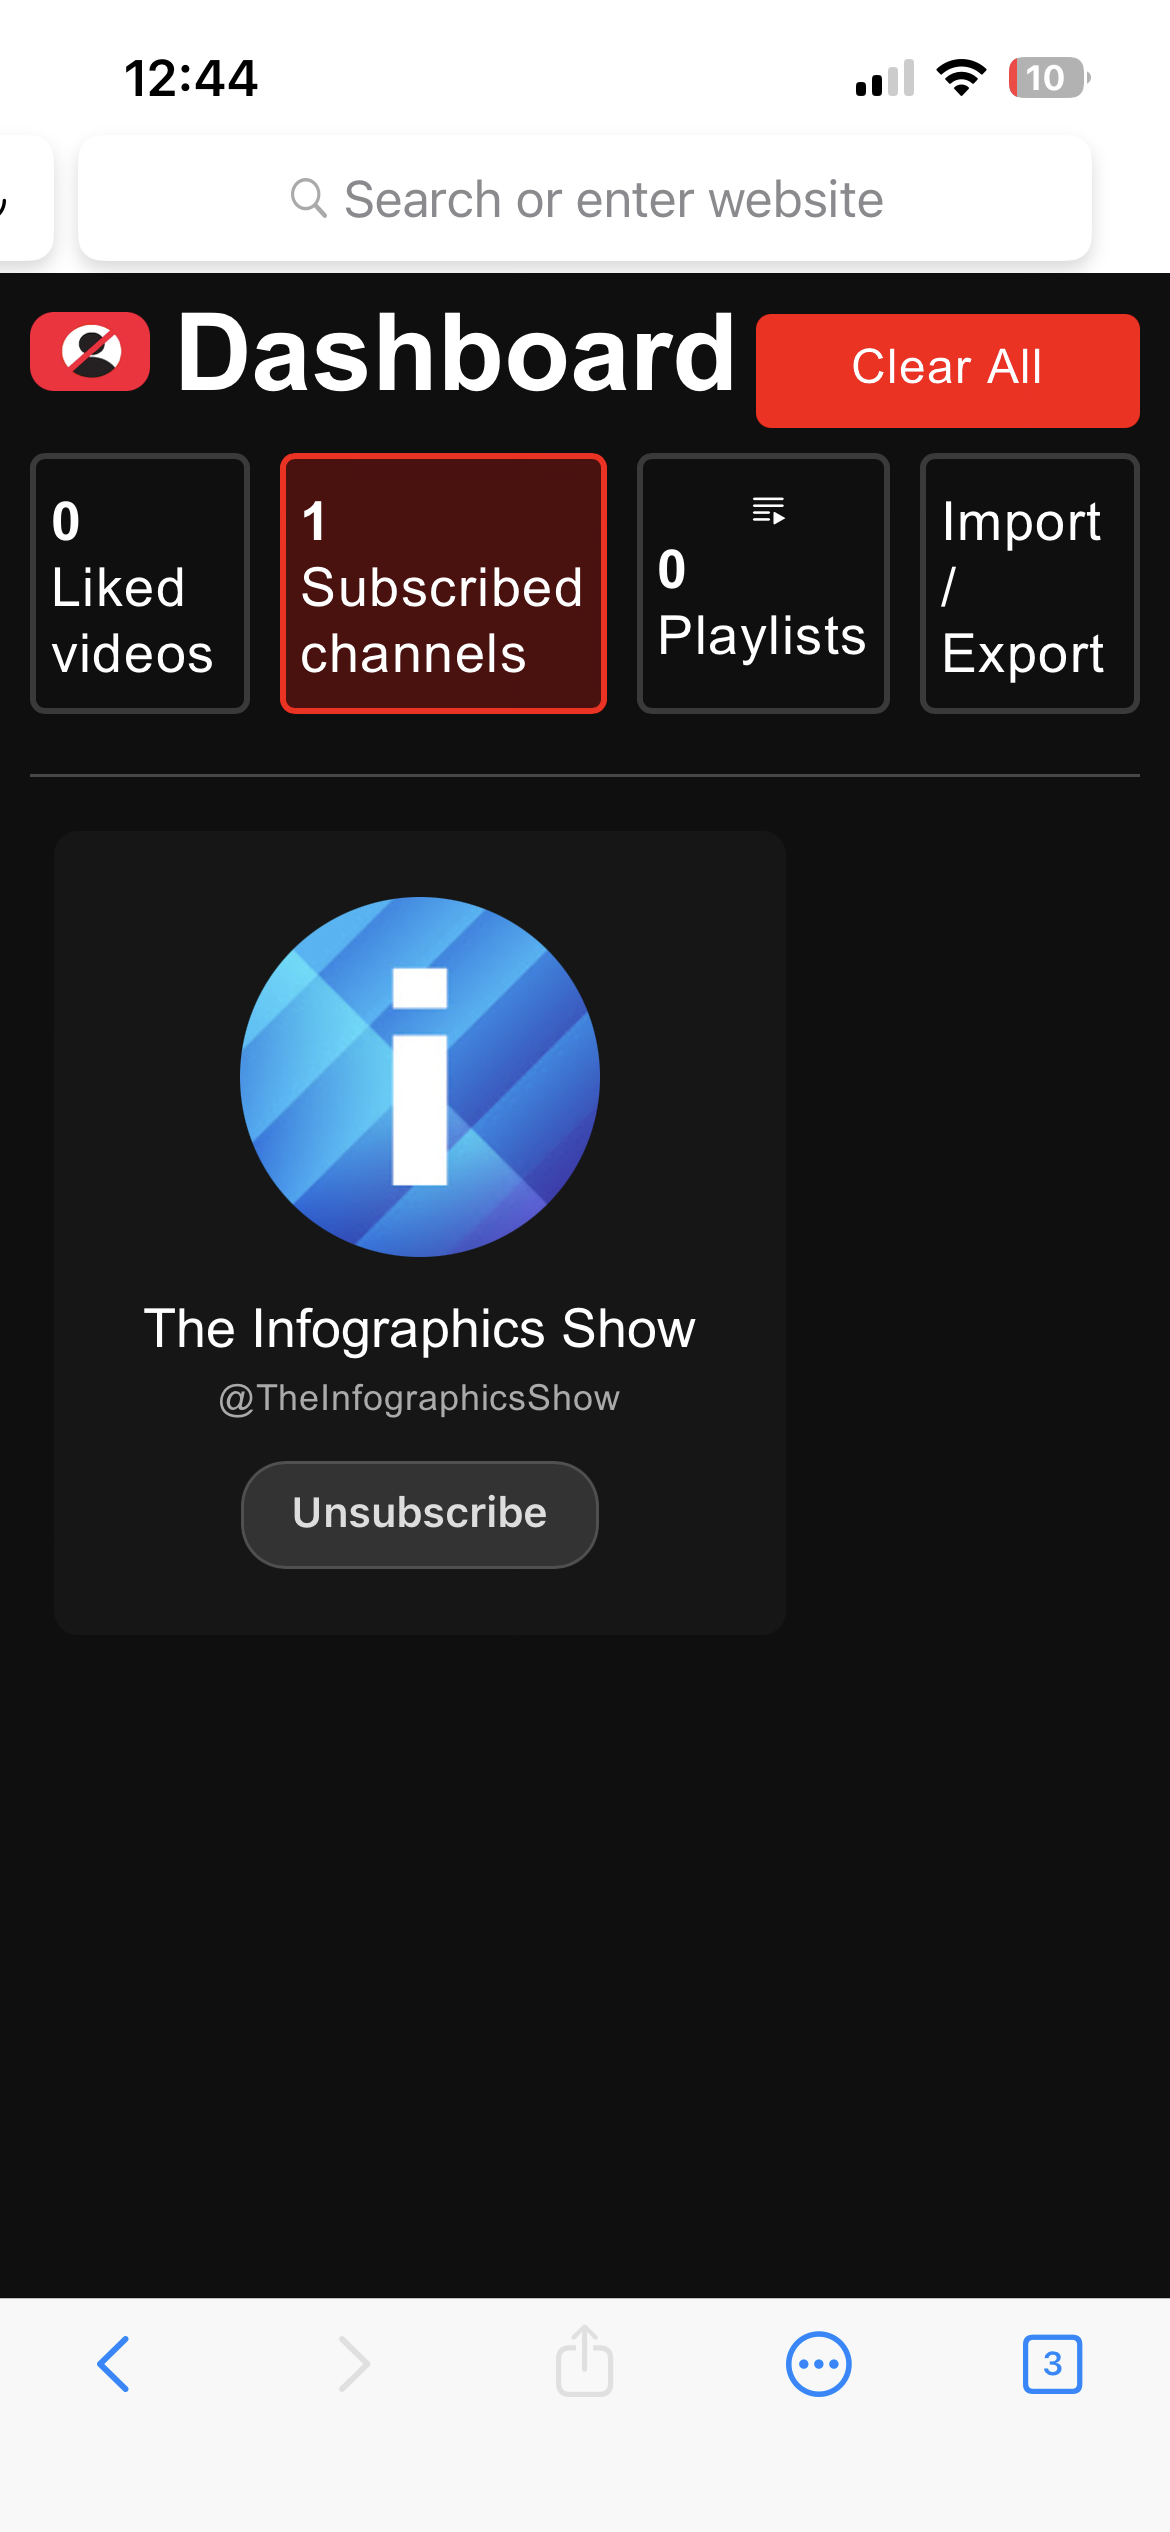Viewport: 1170px width, 2532px height.
Task: Tap the red Dashboard logo icon
Action: (90, 352)
